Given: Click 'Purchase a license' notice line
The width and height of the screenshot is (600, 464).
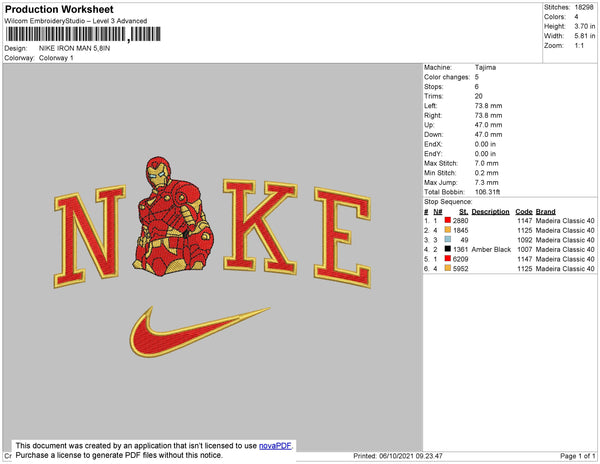Looking at the screenshot, I should point(119,455).
